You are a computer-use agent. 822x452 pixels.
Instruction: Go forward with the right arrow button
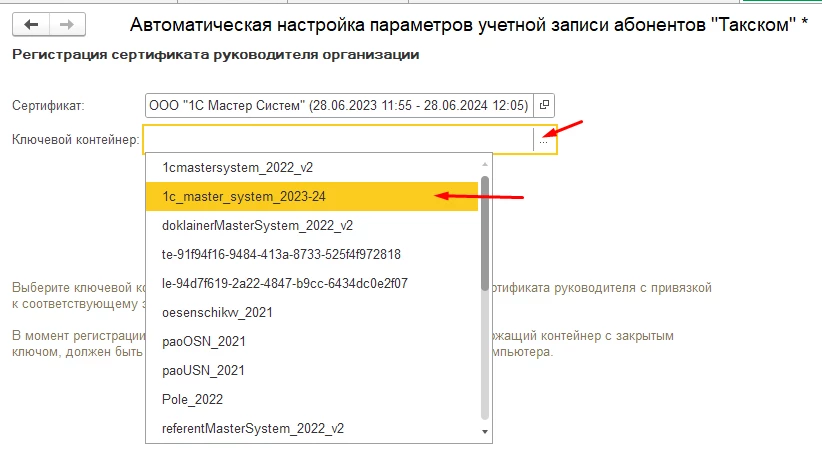click(67, 24)
